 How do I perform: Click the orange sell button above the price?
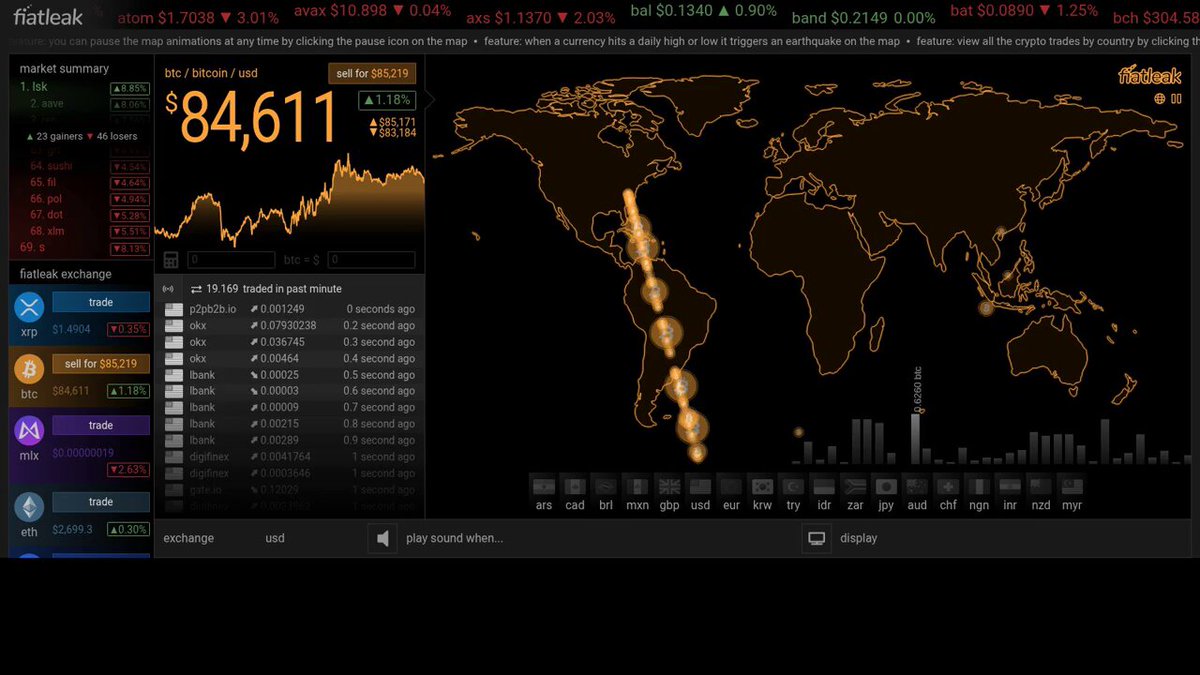pos(370,74)
